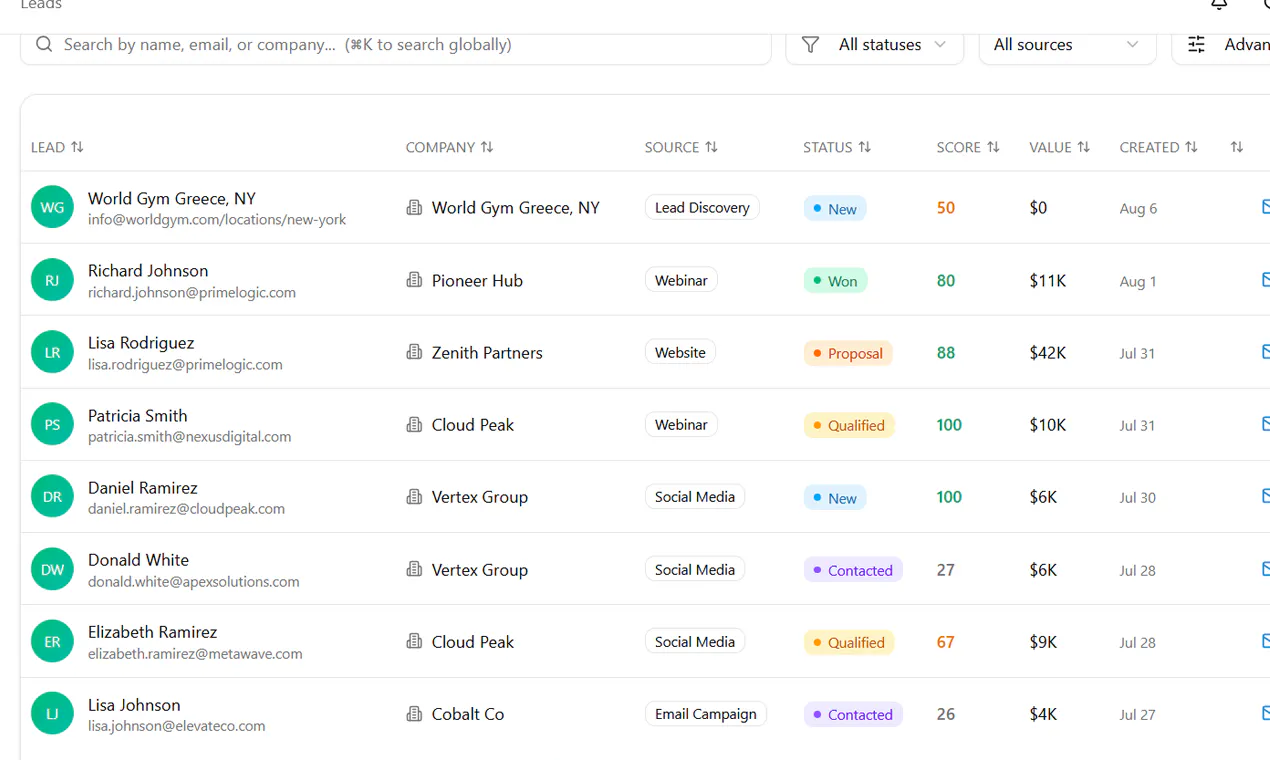The height and width of the screenshot is (760, 1270).
Task: Click the ER avatar for Elizabeth Ramirez
Action: click(x=52, y=641)
